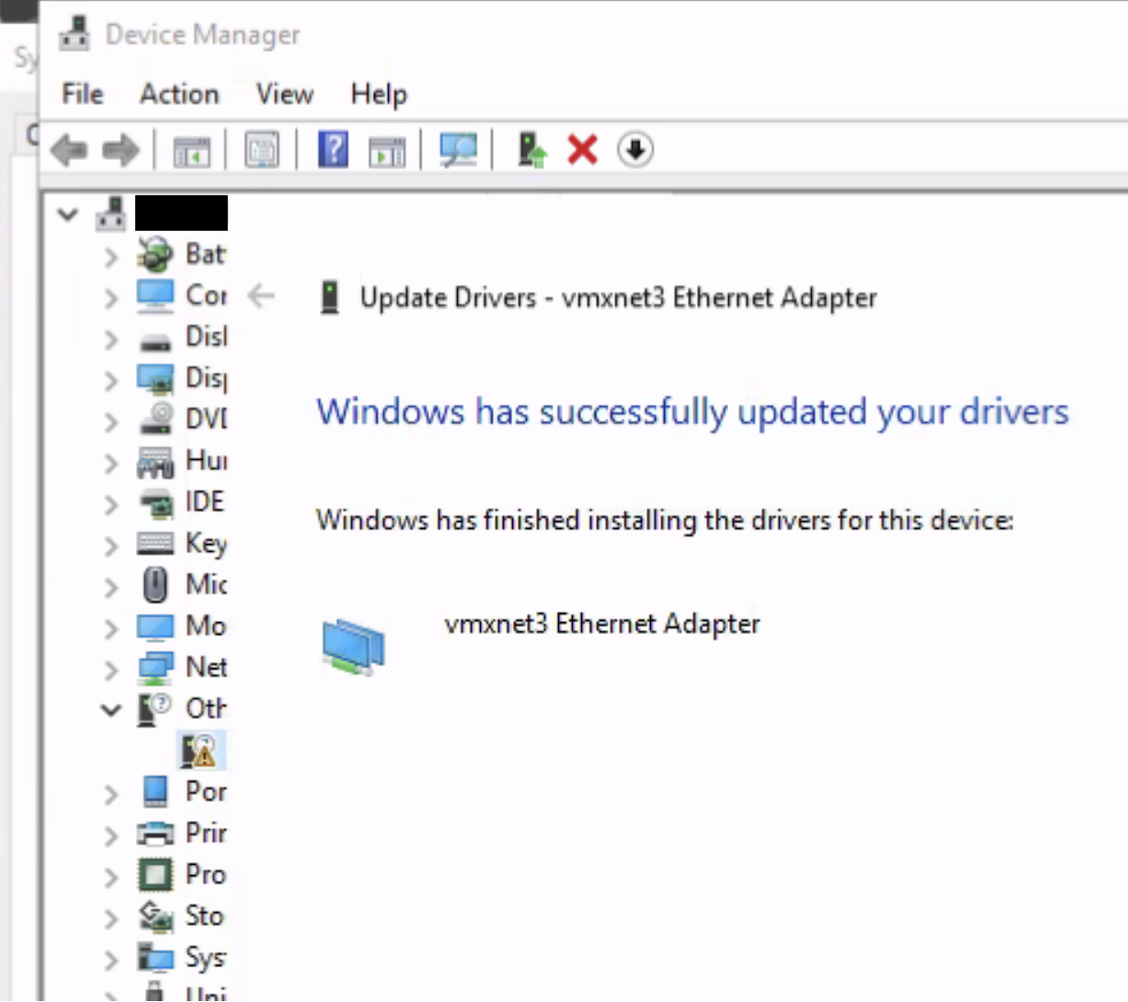Image resolution: width=1128 pixels, height=1002 pixels.
Task: Expand the Keyboards tree node
Action: click(x=111, y=546)
